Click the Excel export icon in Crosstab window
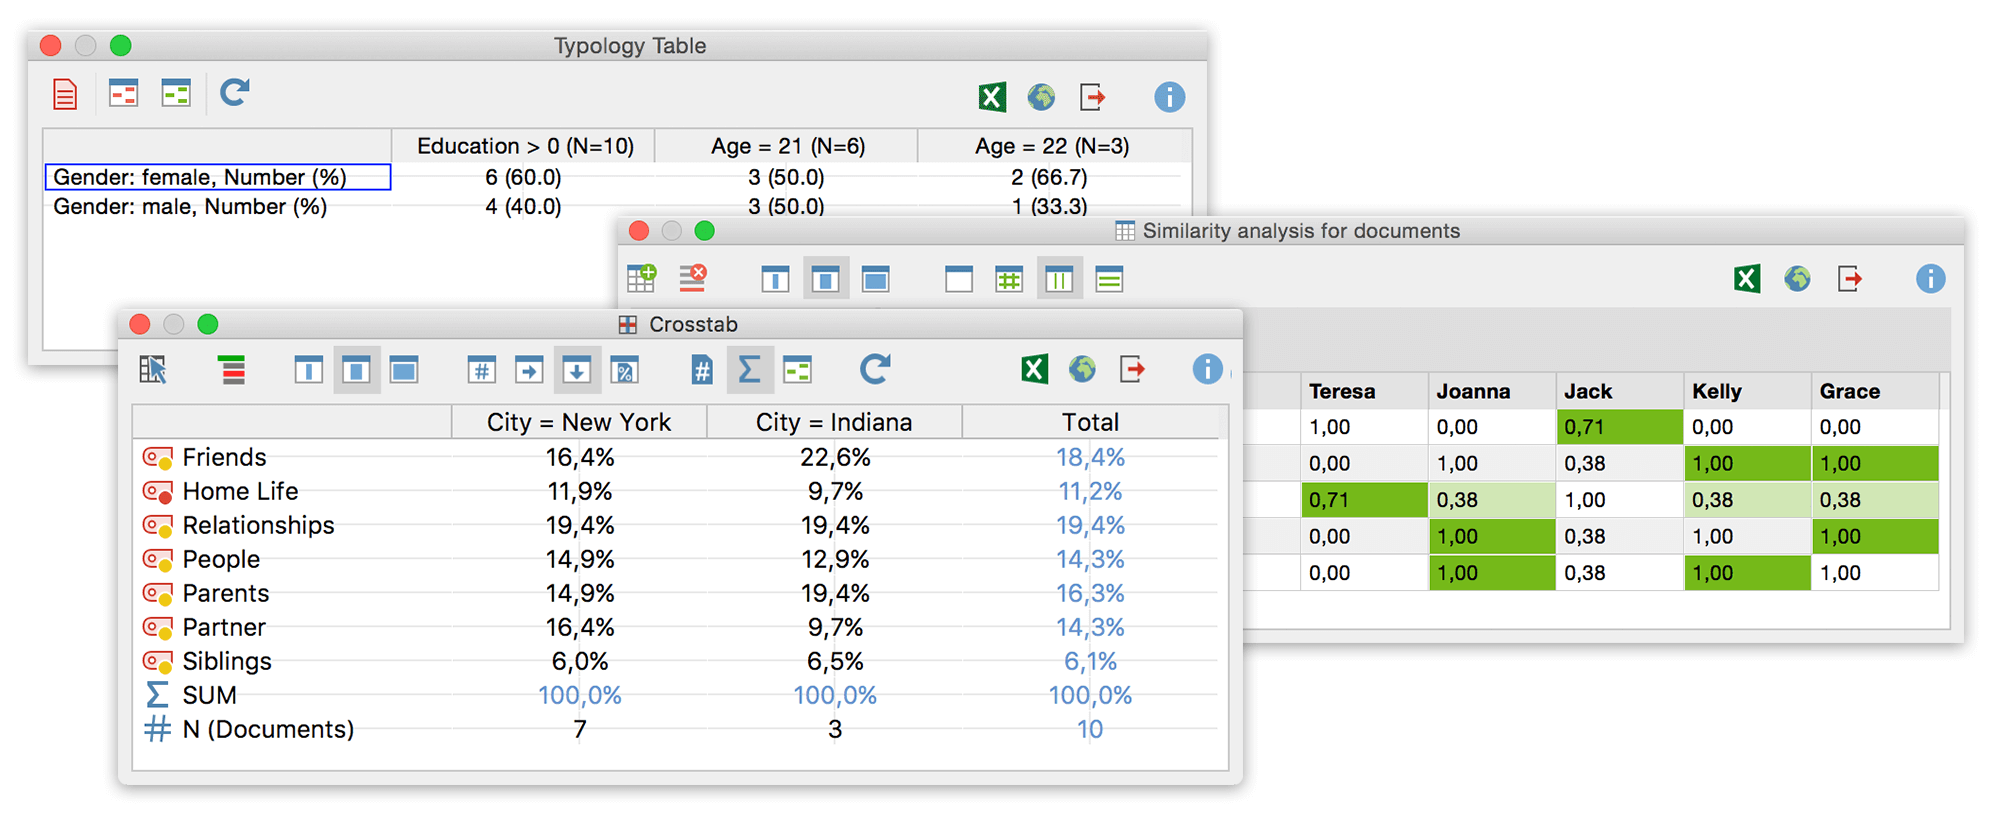The width and height of the screenshot is (1998, 824). 1035,369
